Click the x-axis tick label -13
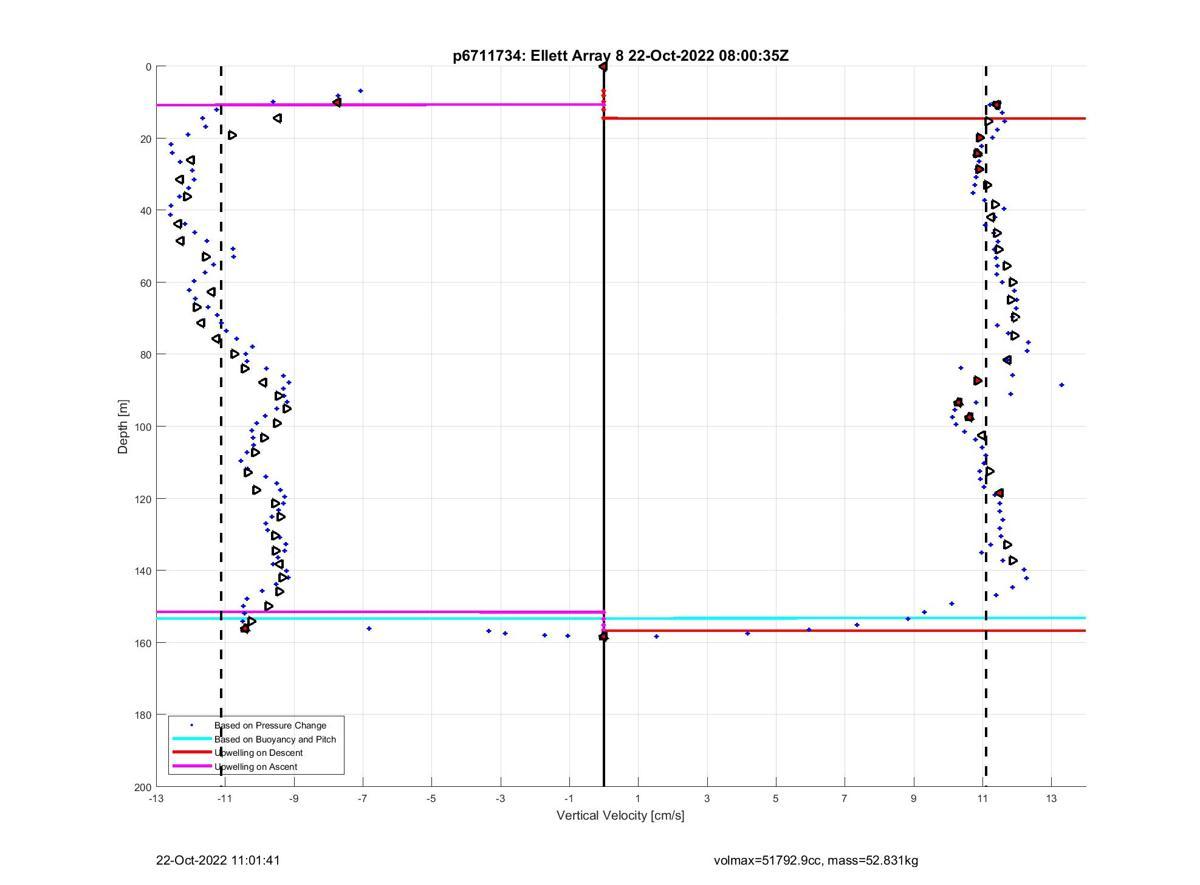 156,799
